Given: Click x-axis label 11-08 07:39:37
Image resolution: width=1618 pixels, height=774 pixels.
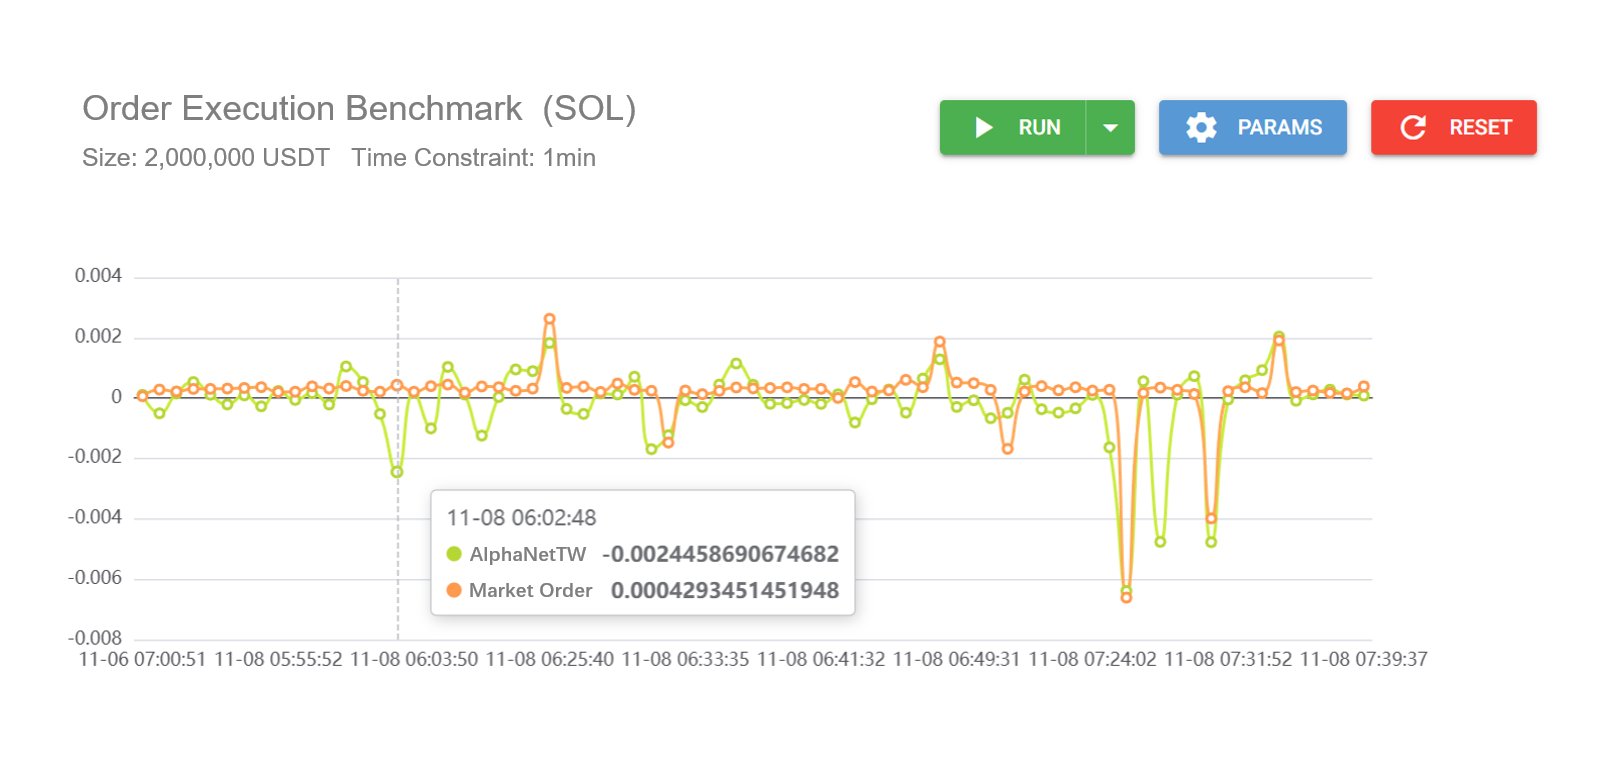Looking at the screenshot, I should click(1363, 660).
